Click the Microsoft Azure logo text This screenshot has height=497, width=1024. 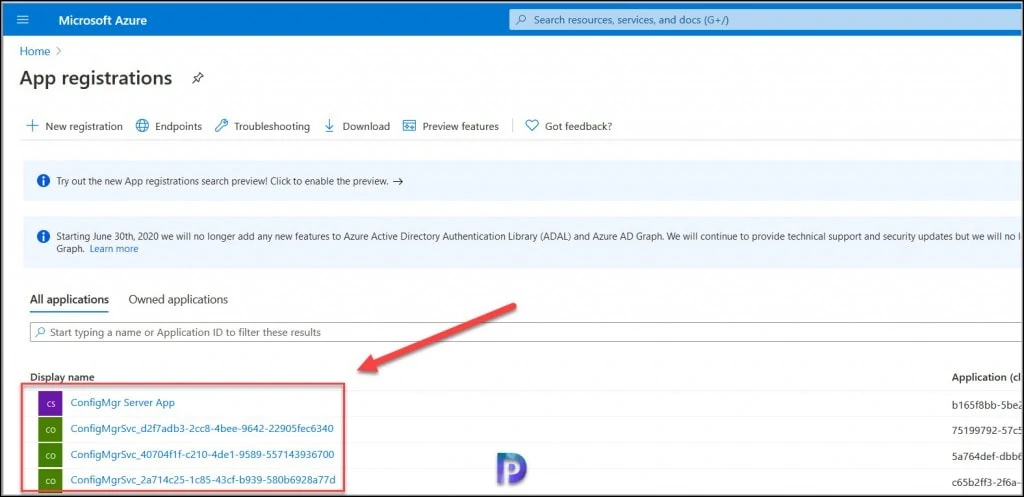pos(103,20)
